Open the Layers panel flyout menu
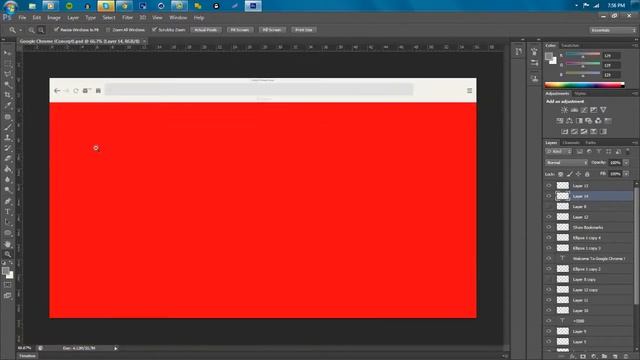 pyautogui.click(x=635, y=143)
